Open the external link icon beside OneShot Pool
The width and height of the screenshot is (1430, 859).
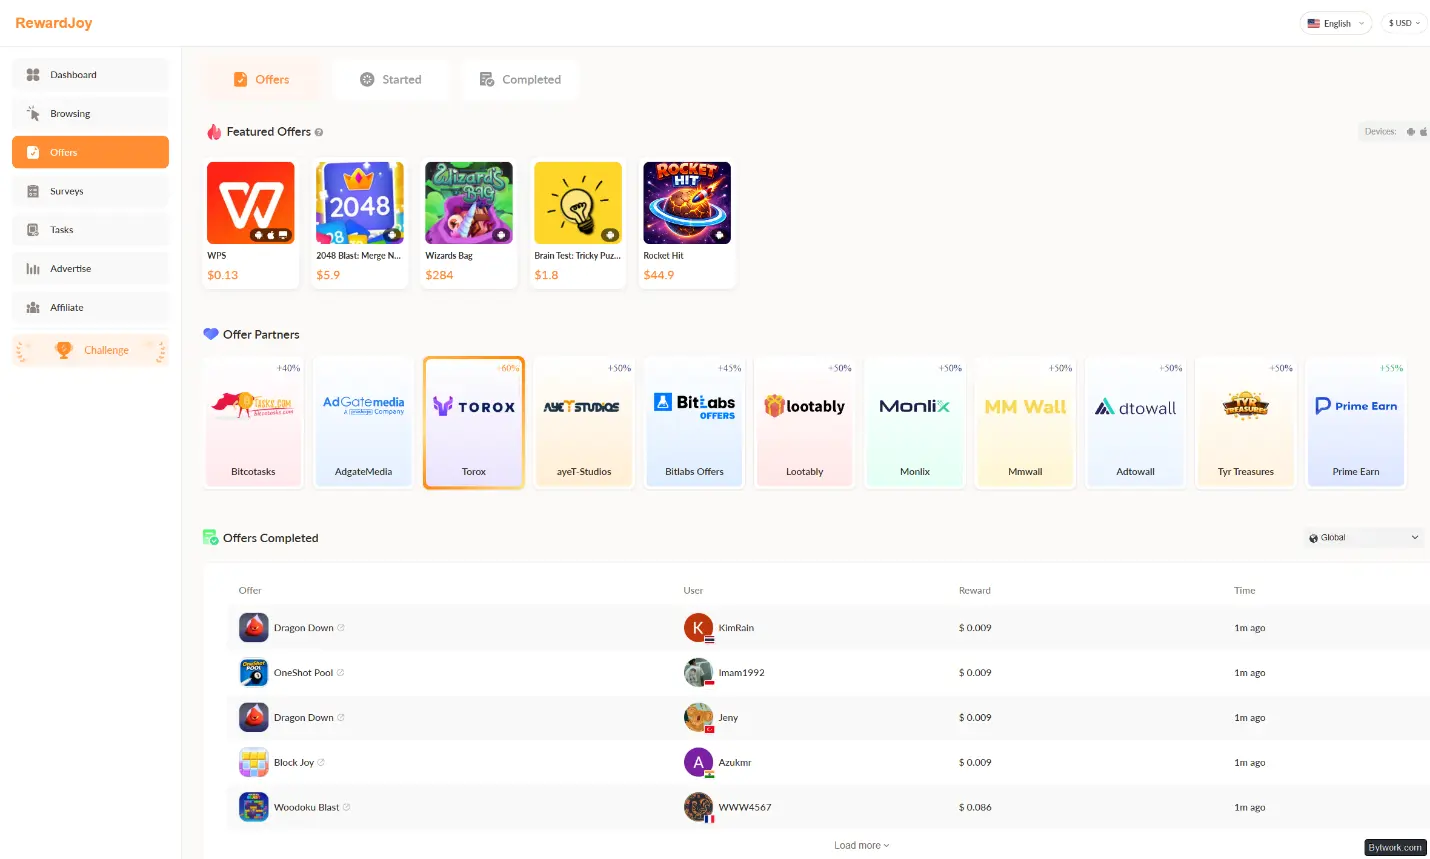340,673
